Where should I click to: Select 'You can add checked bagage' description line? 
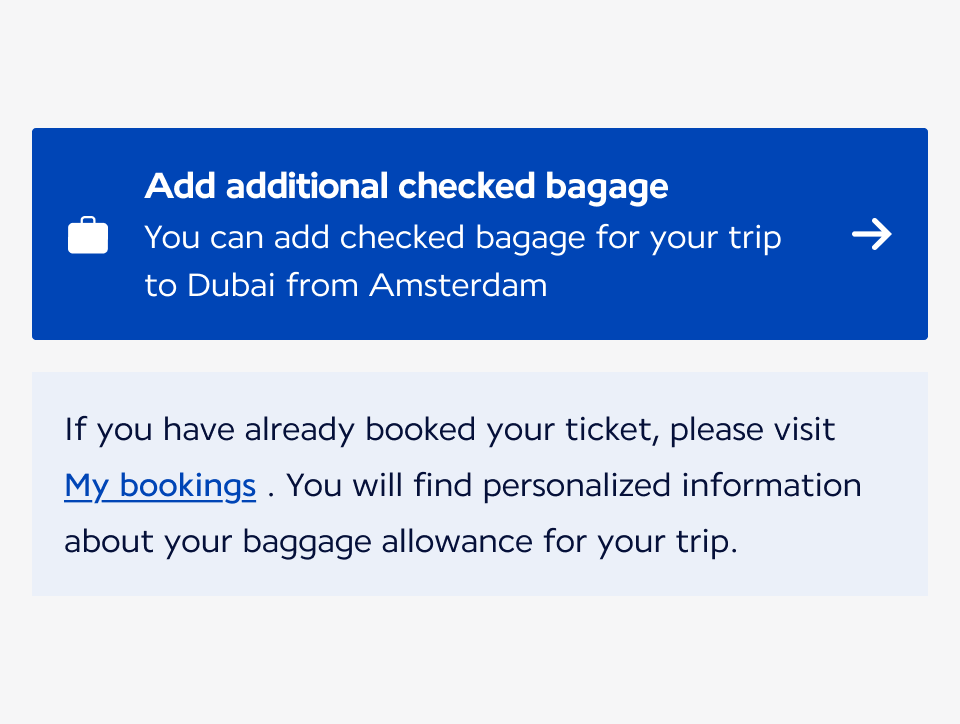pos(463,238)
